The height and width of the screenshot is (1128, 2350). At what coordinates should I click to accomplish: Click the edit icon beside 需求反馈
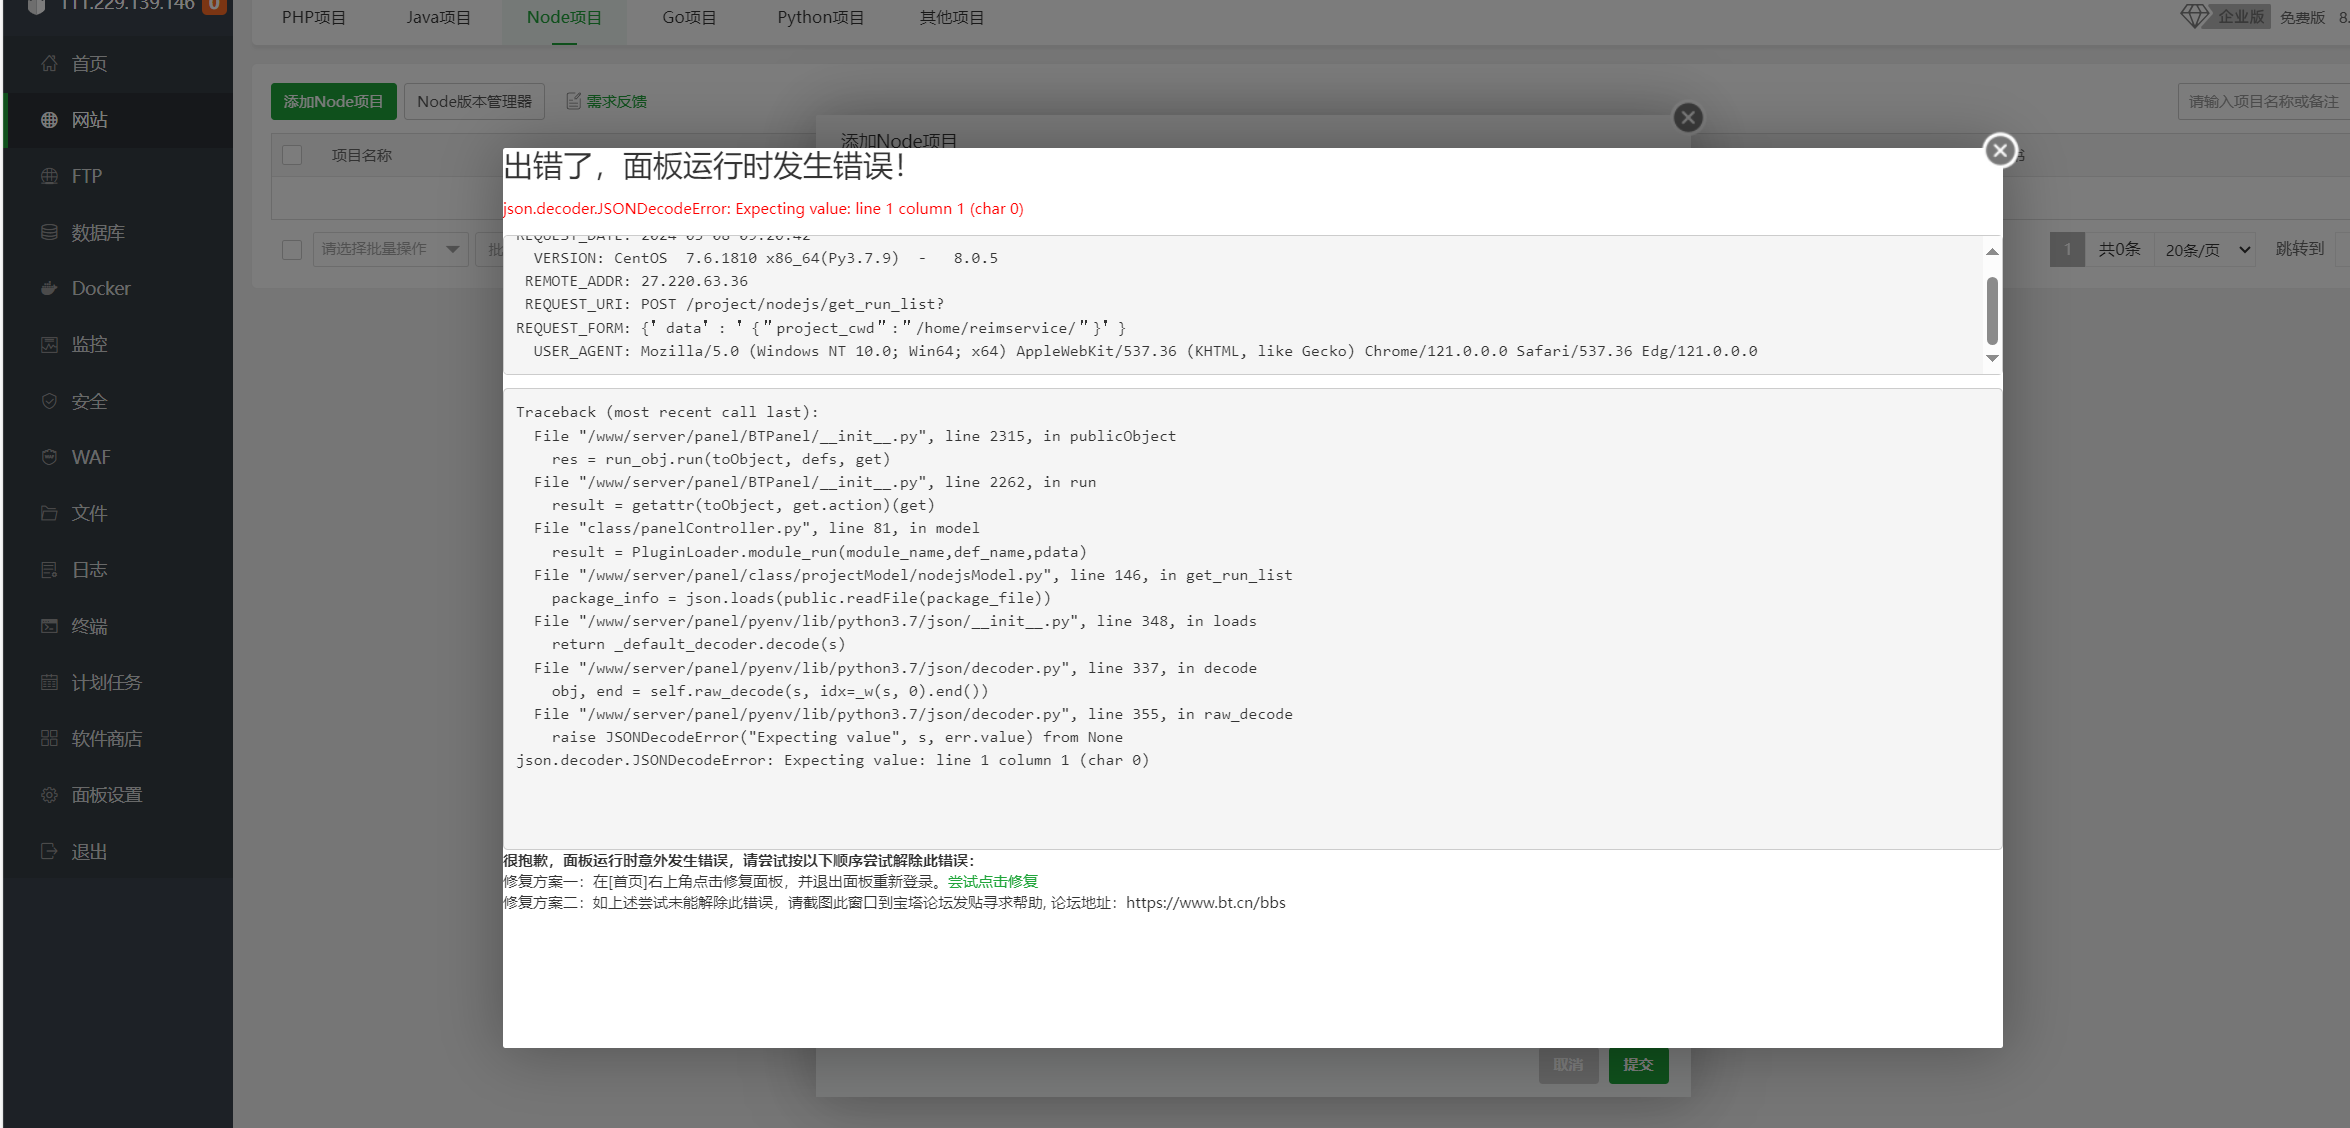574,101
